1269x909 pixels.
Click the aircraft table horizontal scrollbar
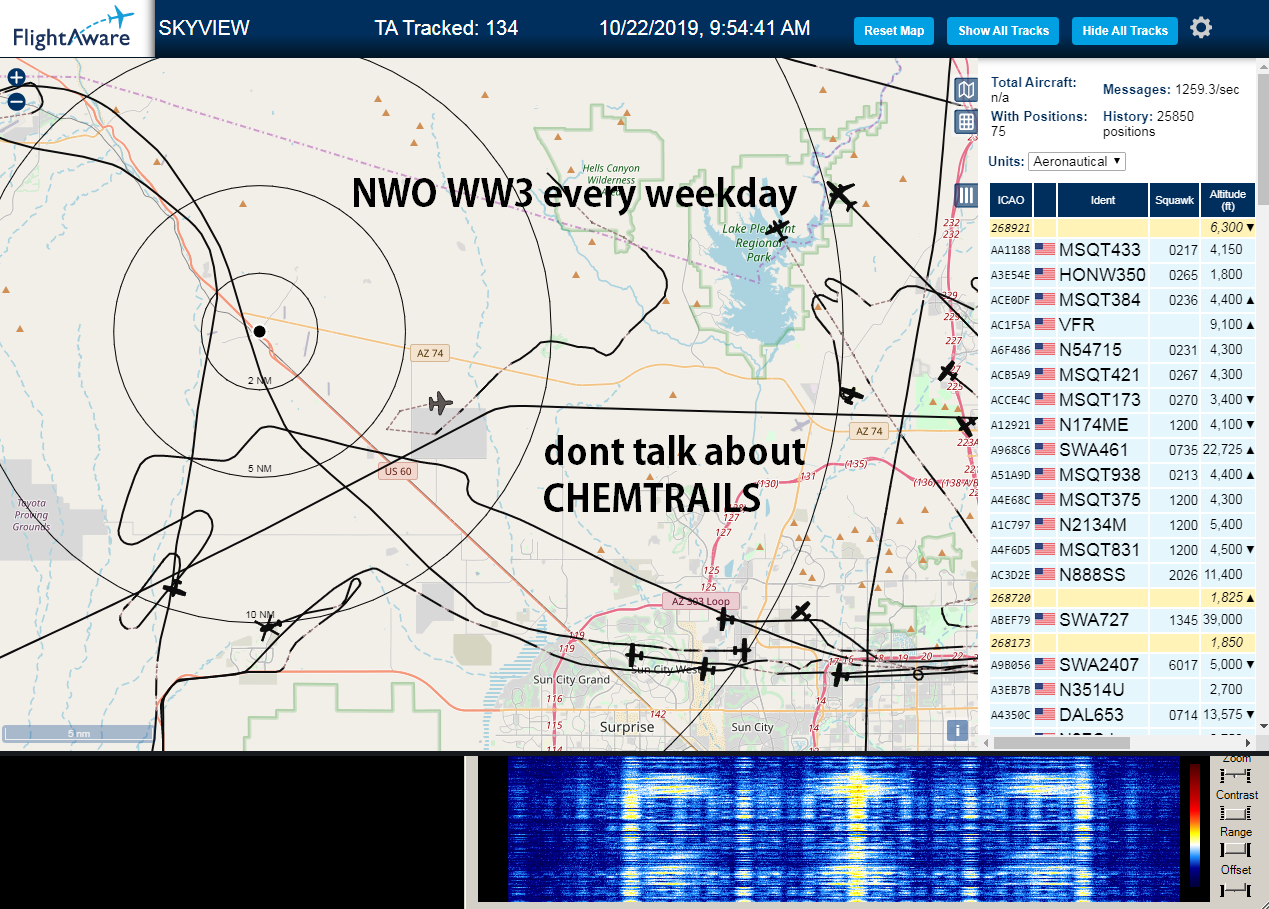click(x=1060, y=743)
